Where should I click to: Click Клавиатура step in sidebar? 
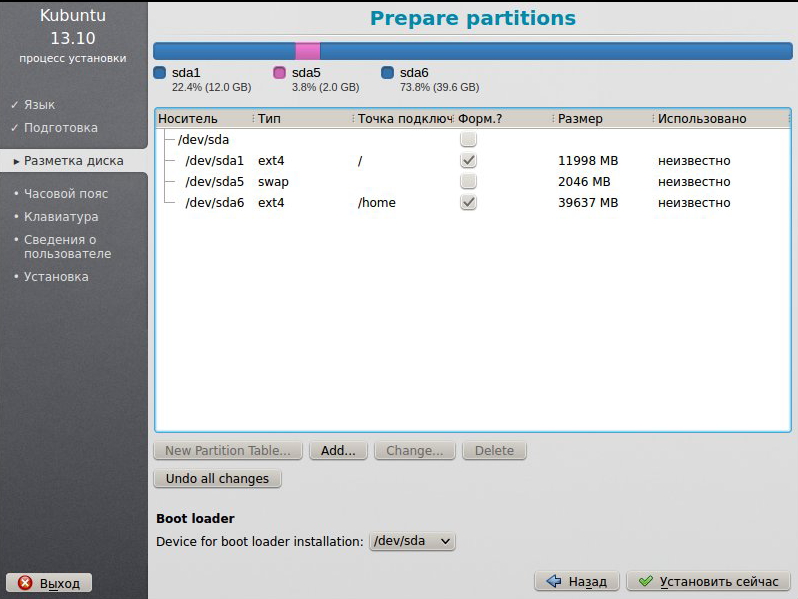(61, 217)
